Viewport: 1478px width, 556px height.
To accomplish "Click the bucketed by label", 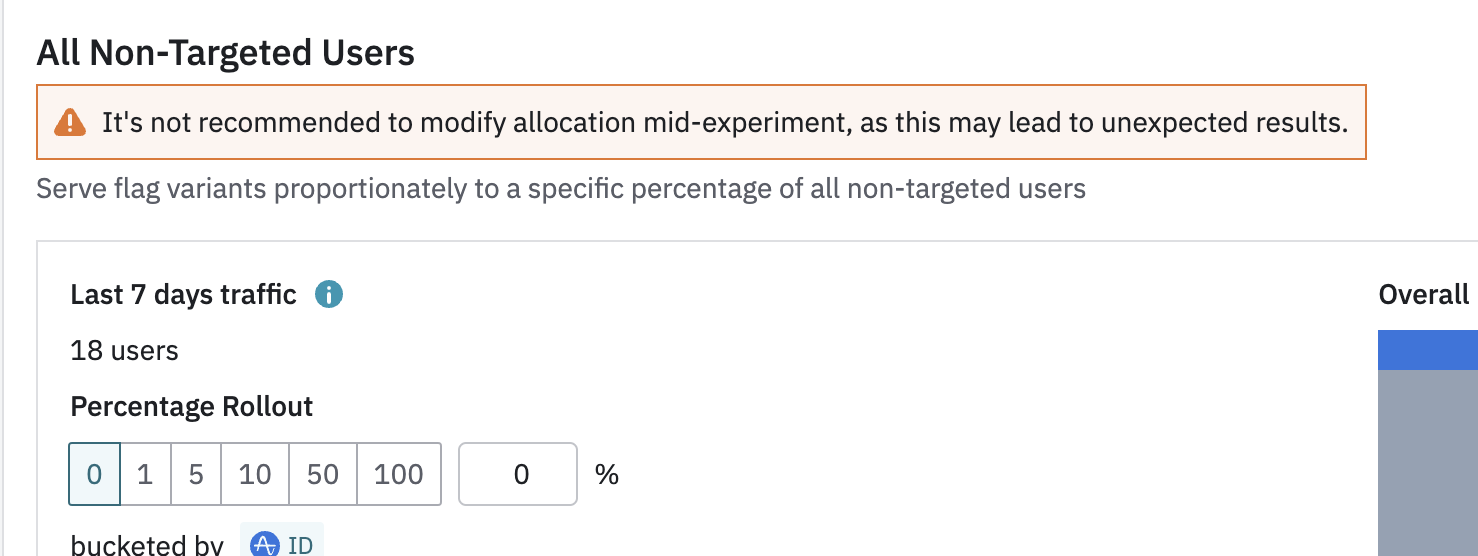I will click(147, 545).
